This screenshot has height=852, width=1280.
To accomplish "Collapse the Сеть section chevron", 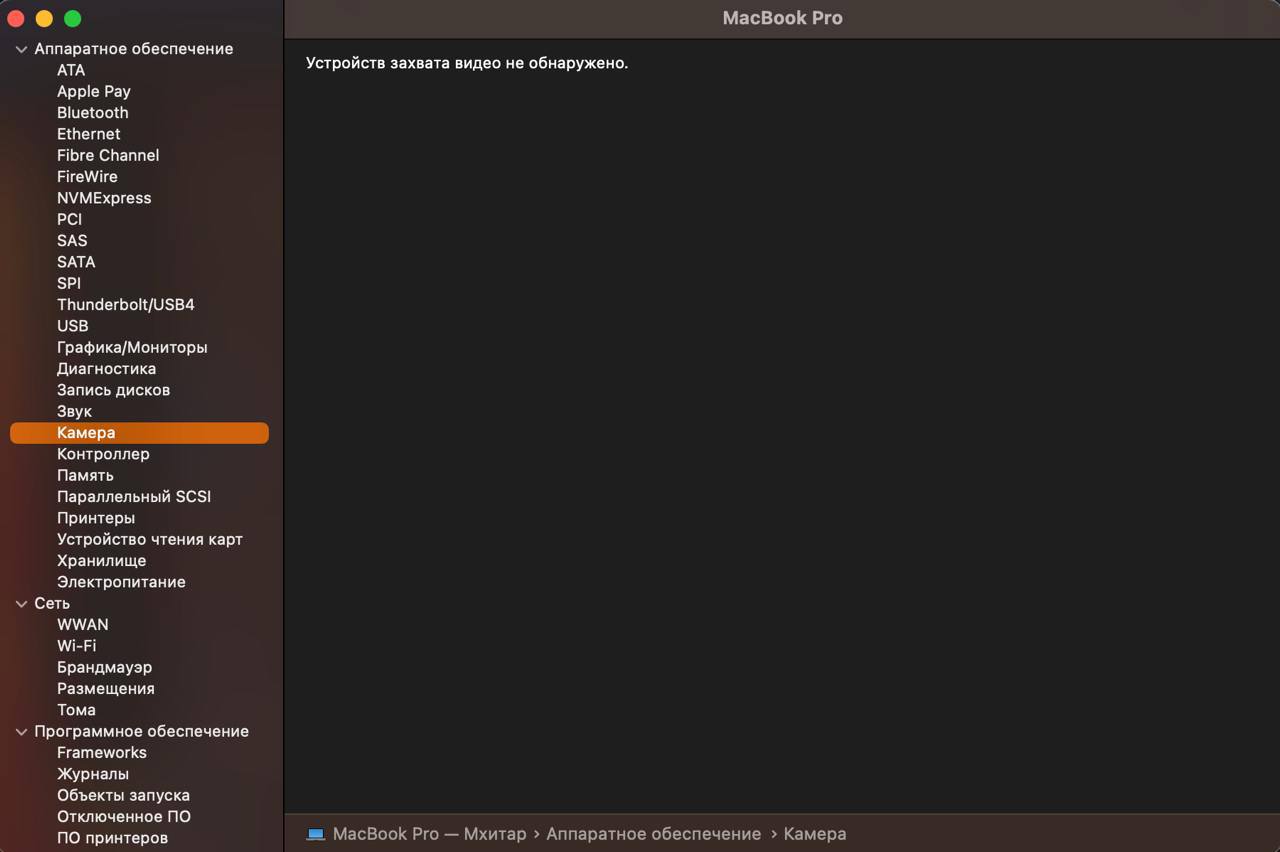I will (21, 604).
